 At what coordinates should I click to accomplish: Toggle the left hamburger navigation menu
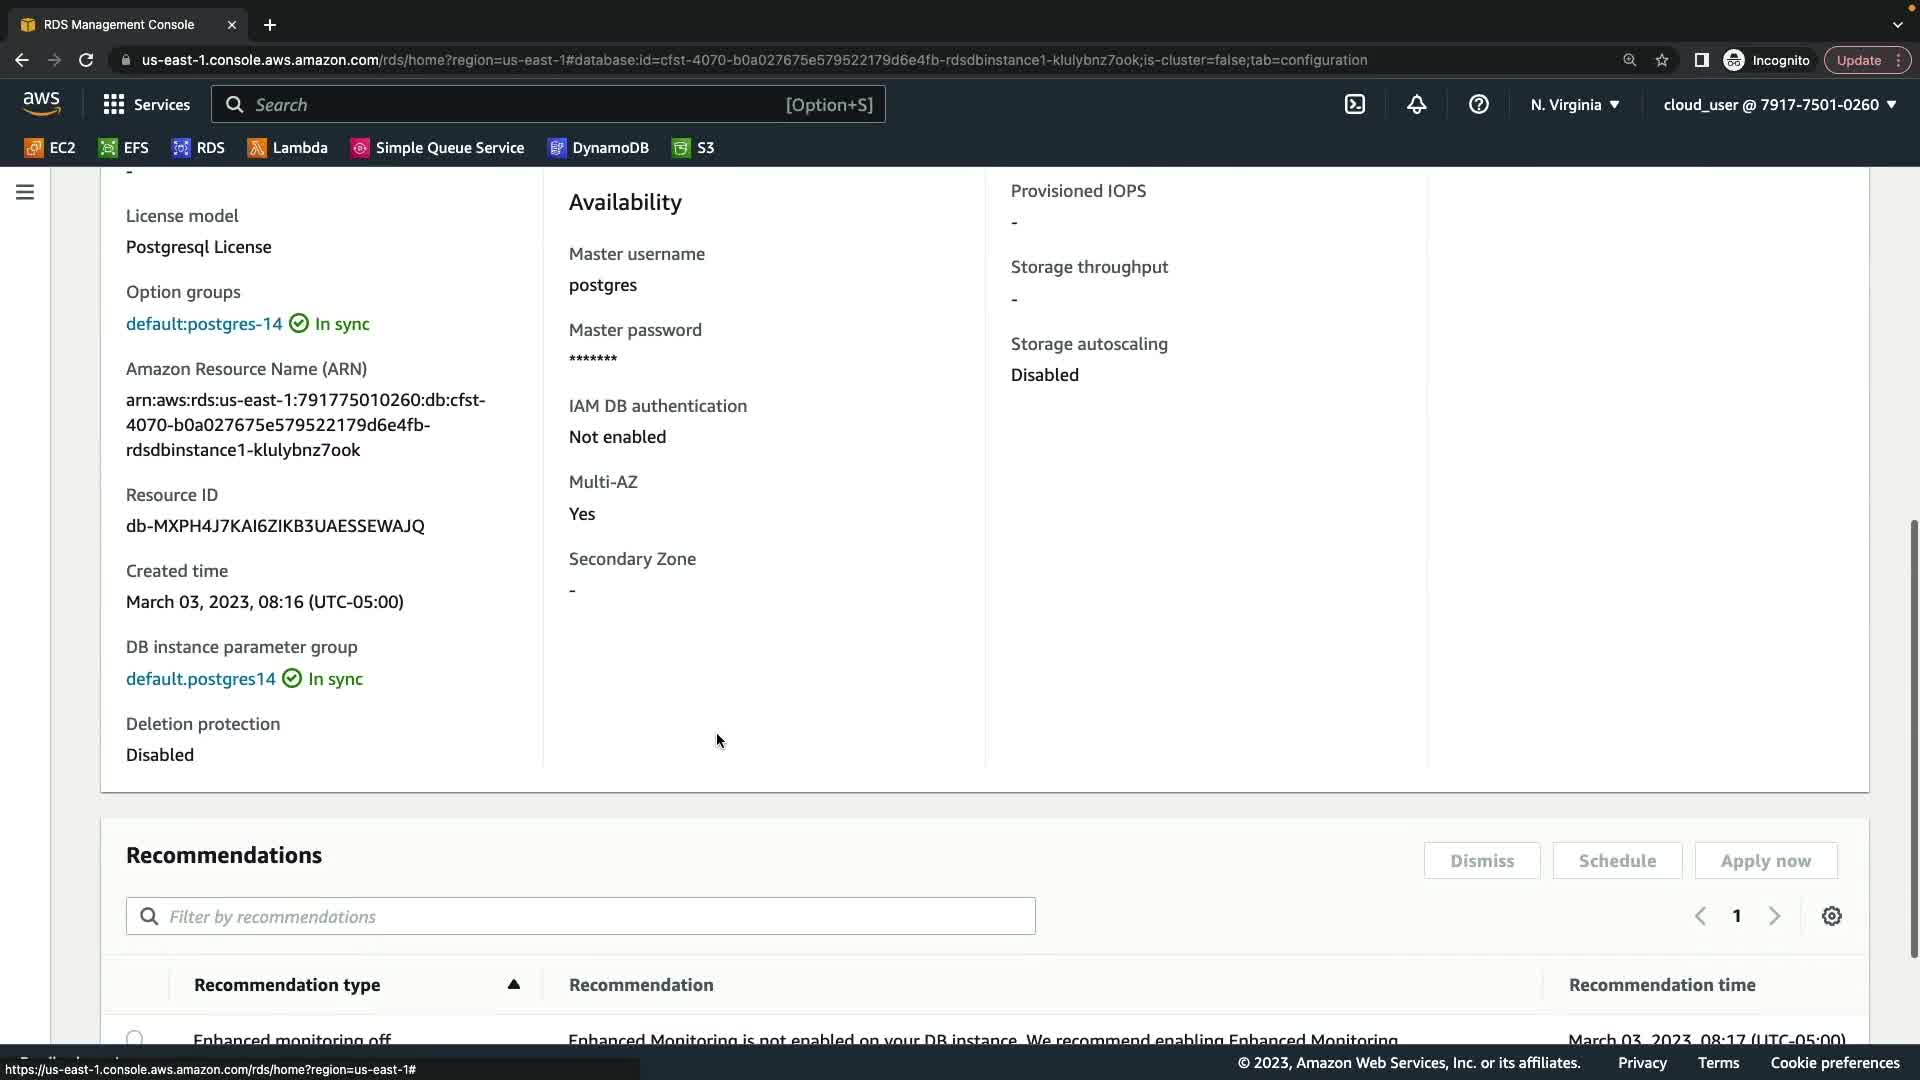point(25,192)
